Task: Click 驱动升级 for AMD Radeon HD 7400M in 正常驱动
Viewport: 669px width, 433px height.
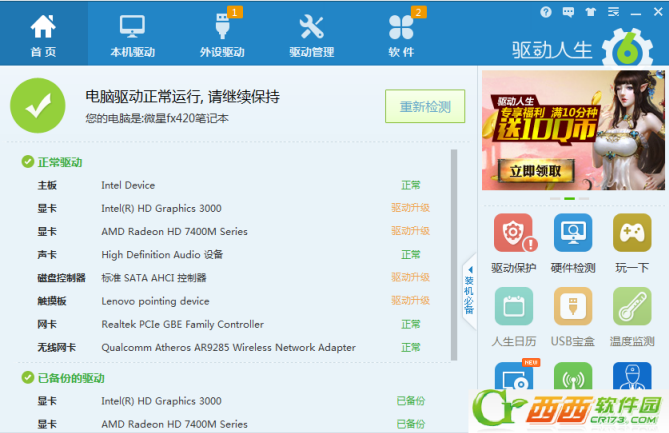Action: click(410, 231)
